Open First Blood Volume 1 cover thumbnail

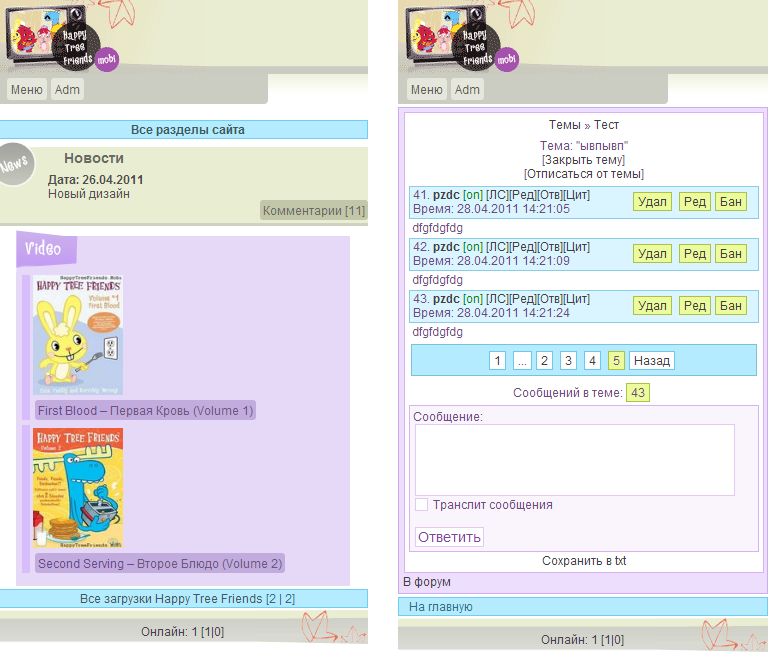pos(78,335)
